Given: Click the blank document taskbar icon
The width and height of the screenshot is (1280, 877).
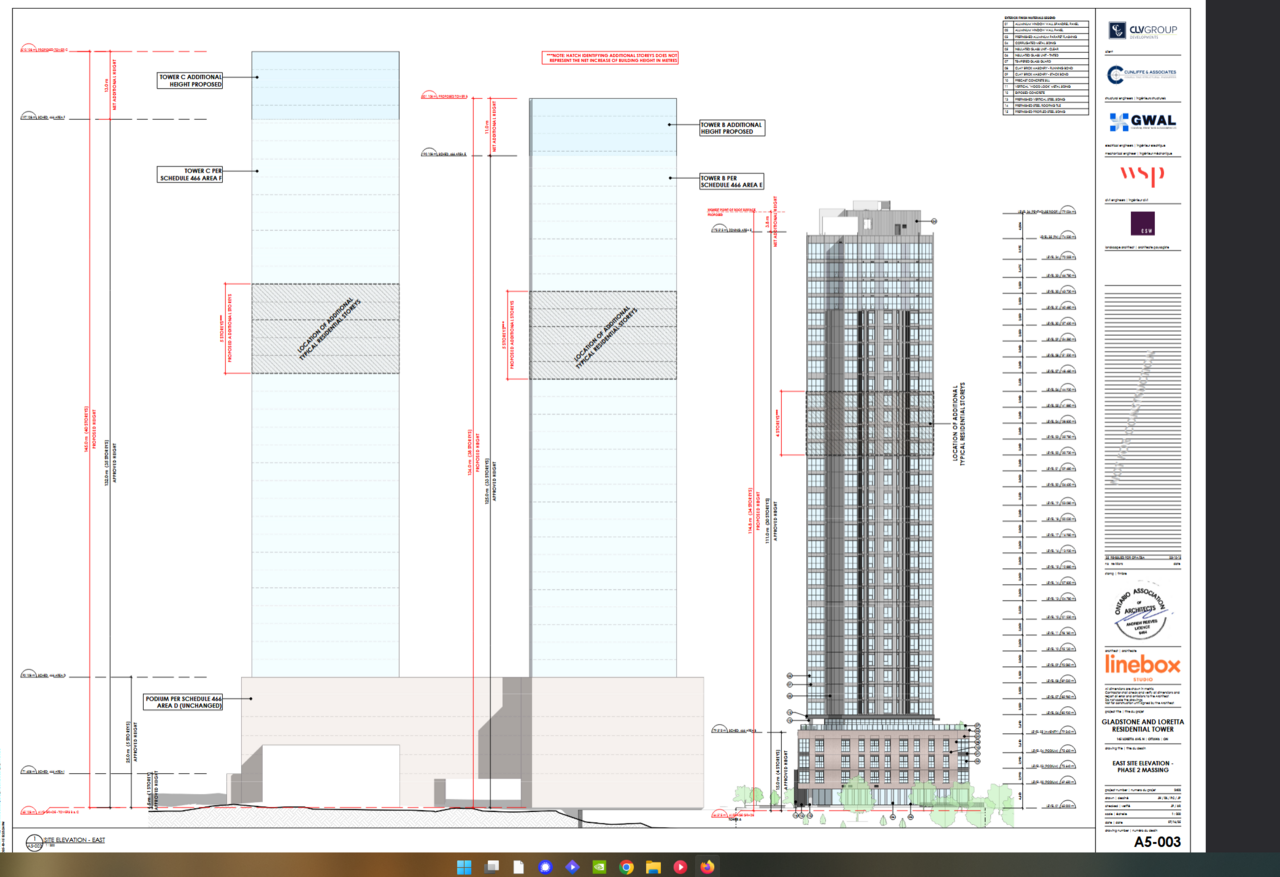Looking at the screenshot, I should click(519, 865).
